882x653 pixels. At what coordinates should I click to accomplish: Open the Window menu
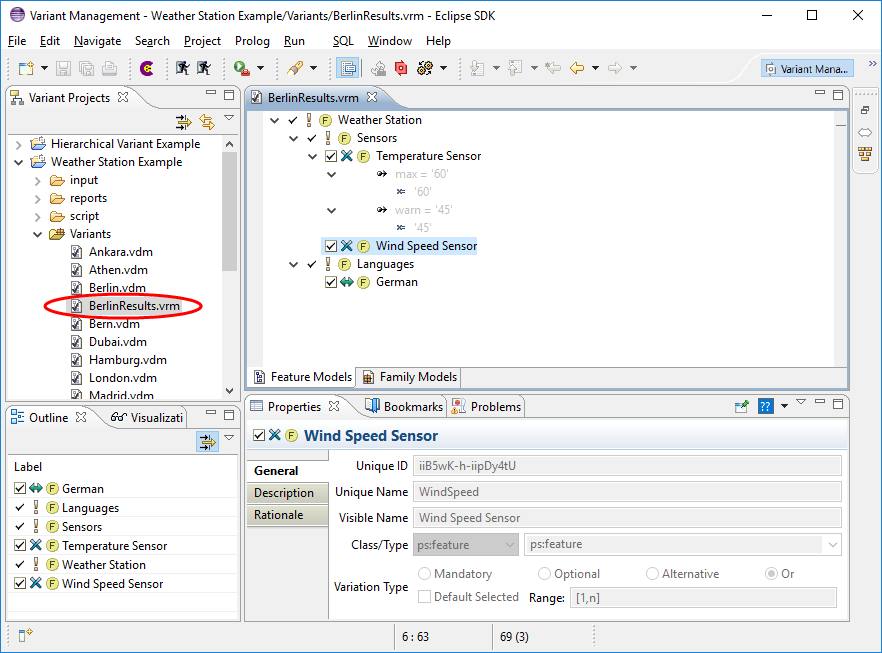pyautogui.click(x=389, y=41)
